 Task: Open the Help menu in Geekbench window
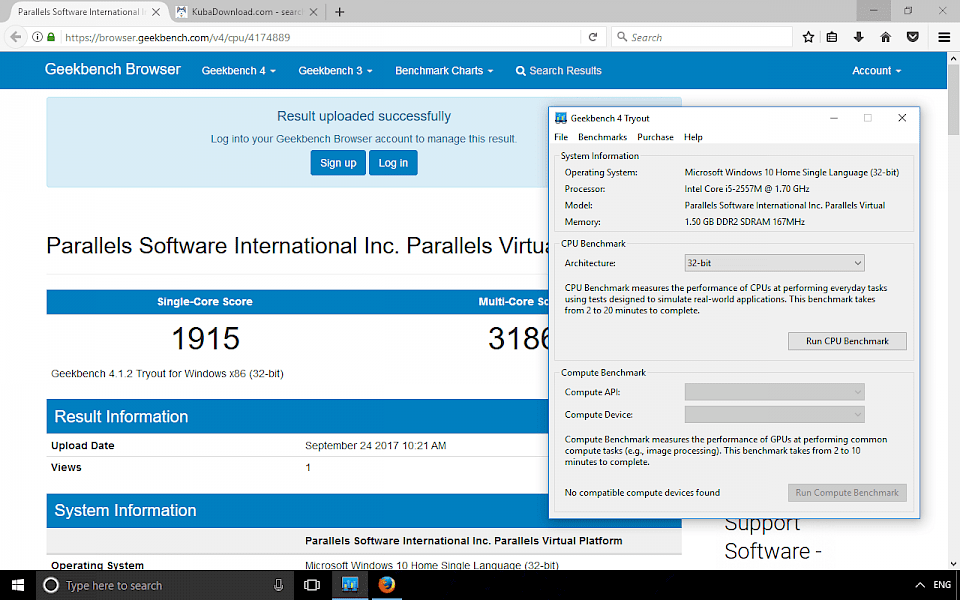(x=693, y=137)
